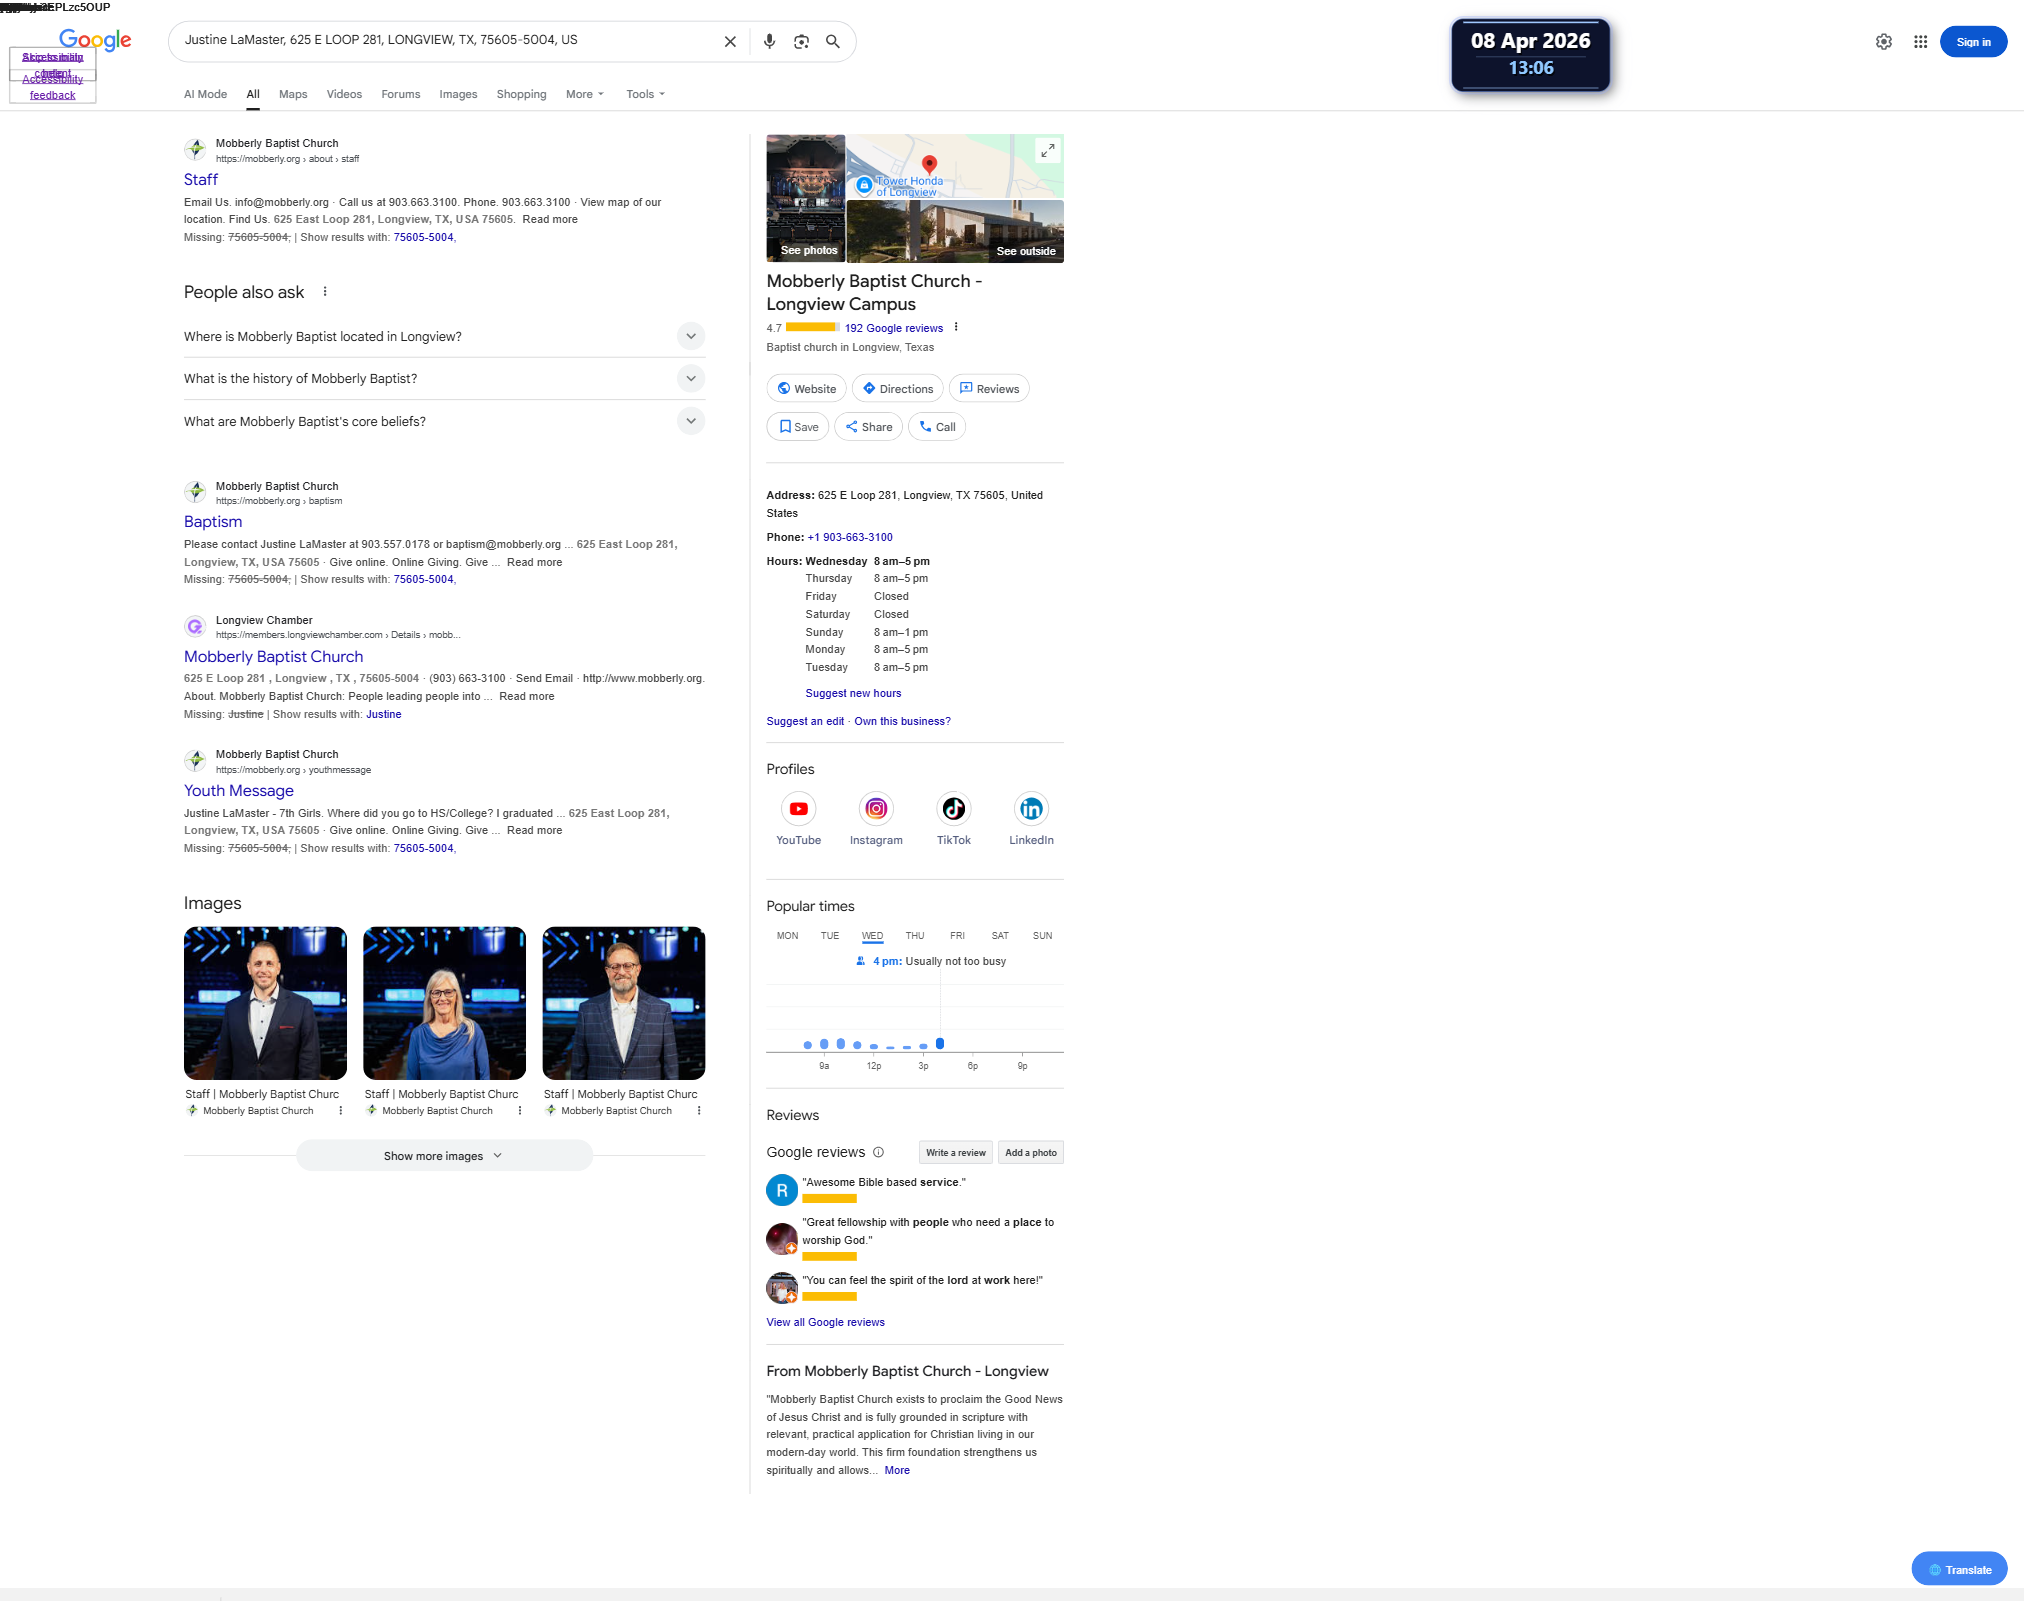Viewport: 2036px width, 1601px height.
Task: Open the More search filters dropdown
Action: [585, 94]
